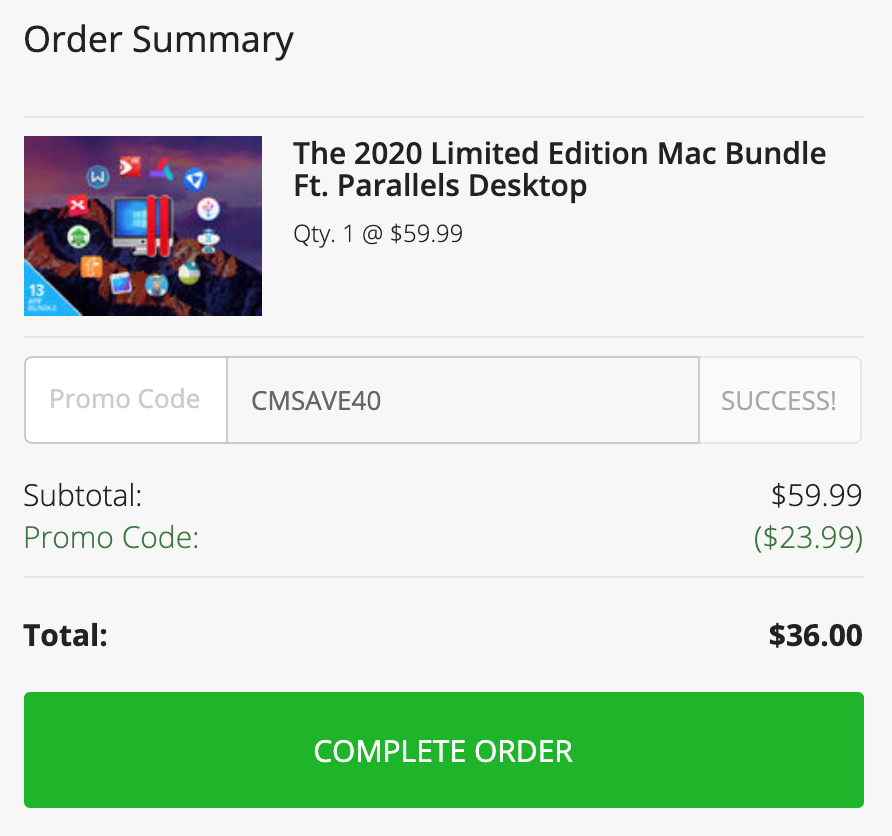Focus the CMSAVE40 promo code field
The height and width of the screenshot is (836, 892).
pyautogui.click(x=463, y=400)
